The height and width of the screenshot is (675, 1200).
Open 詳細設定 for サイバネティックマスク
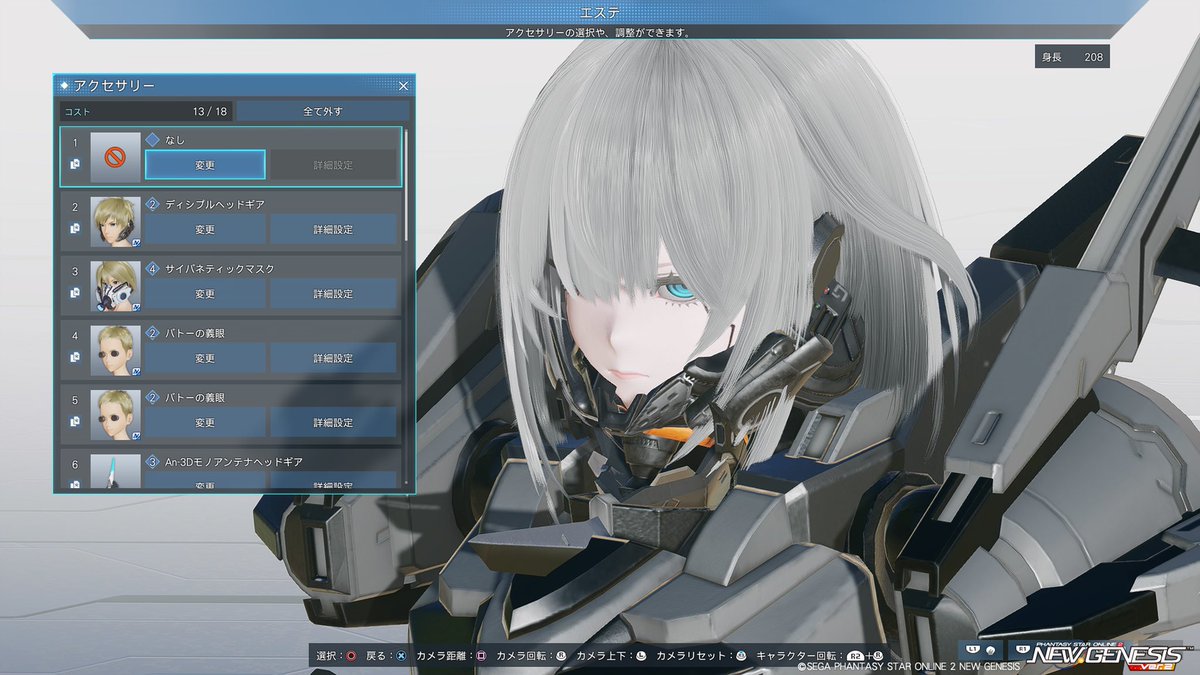[x=333, y=294]
